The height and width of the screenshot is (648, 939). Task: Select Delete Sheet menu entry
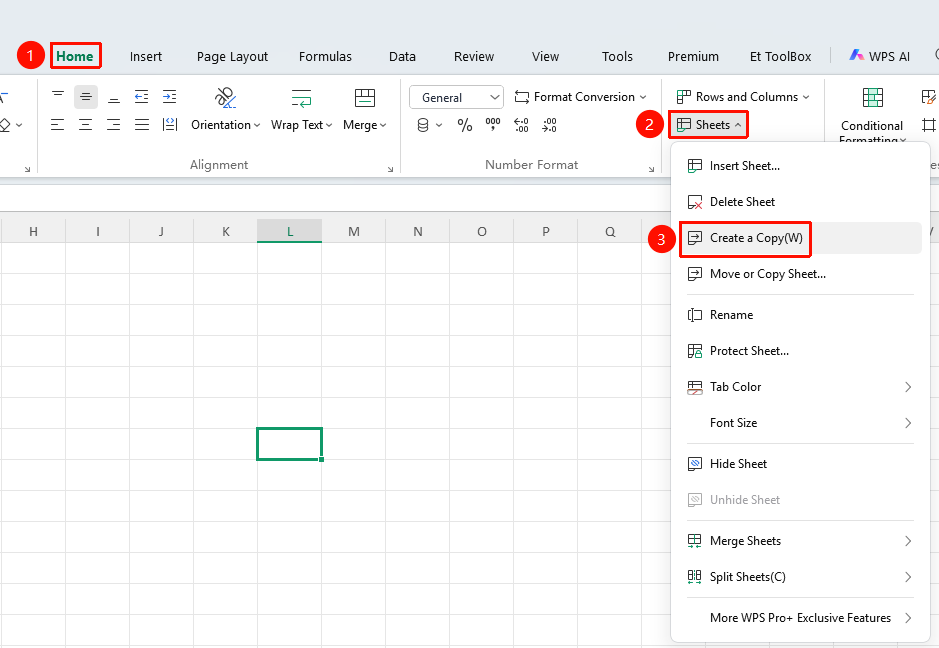click(x=799, y=202)
